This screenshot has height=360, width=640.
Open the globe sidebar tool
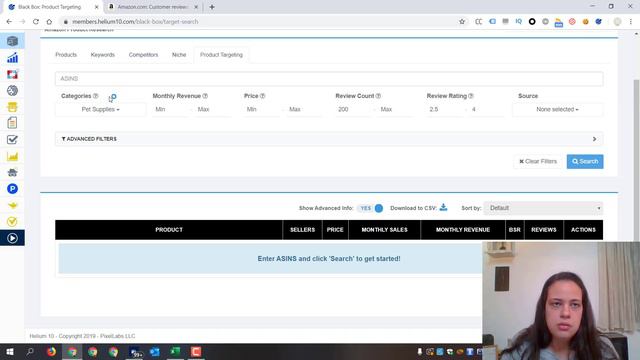click(12, 91)
